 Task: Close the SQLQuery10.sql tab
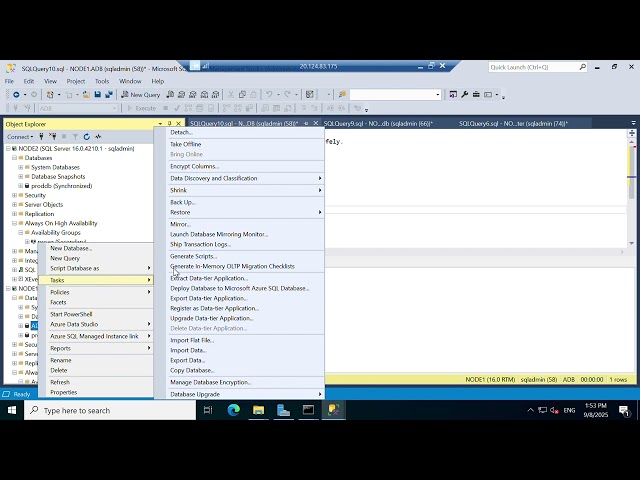coord(316,123)
